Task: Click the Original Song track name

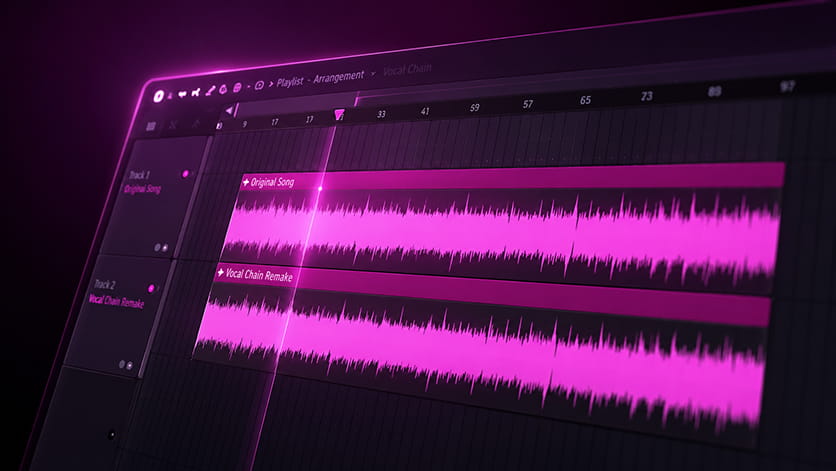Action: (x=142, y=189)
